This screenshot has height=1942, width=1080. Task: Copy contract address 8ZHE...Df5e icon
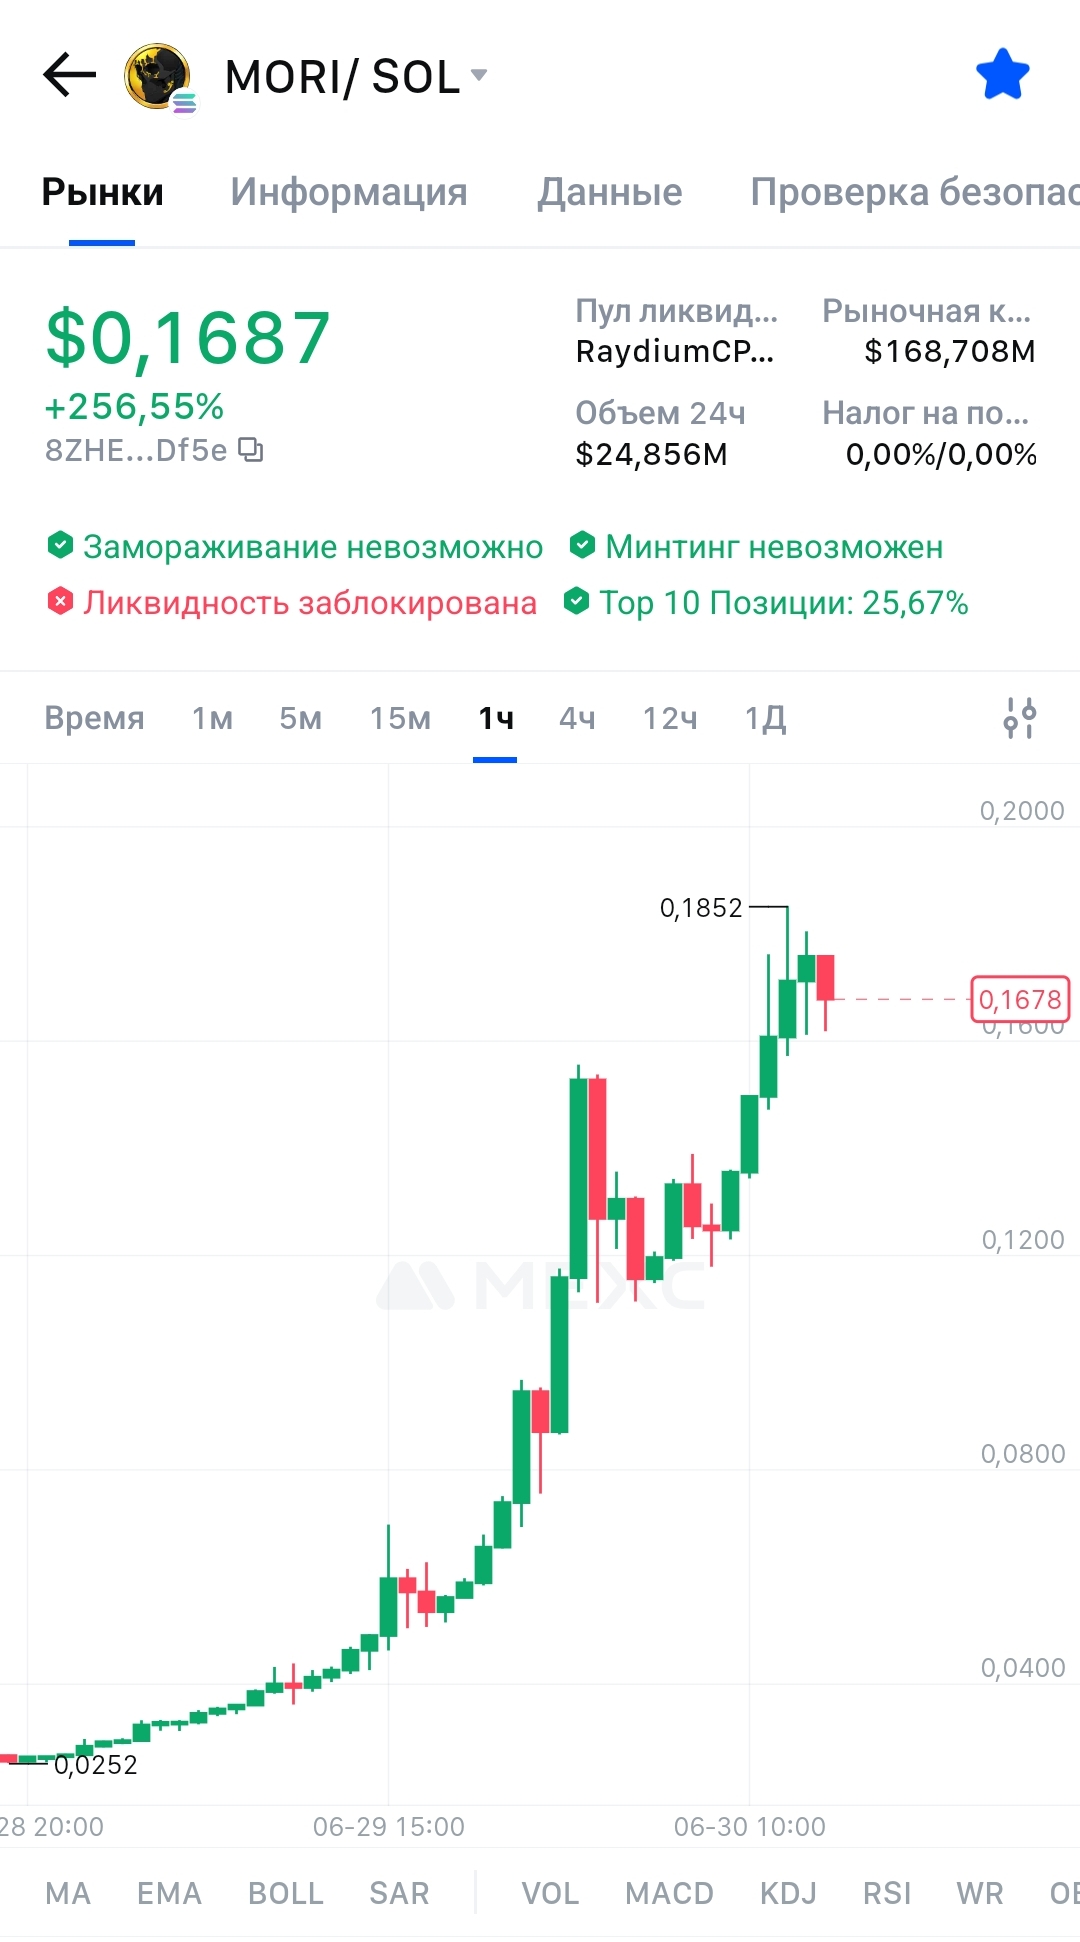[x=251, y=450]
